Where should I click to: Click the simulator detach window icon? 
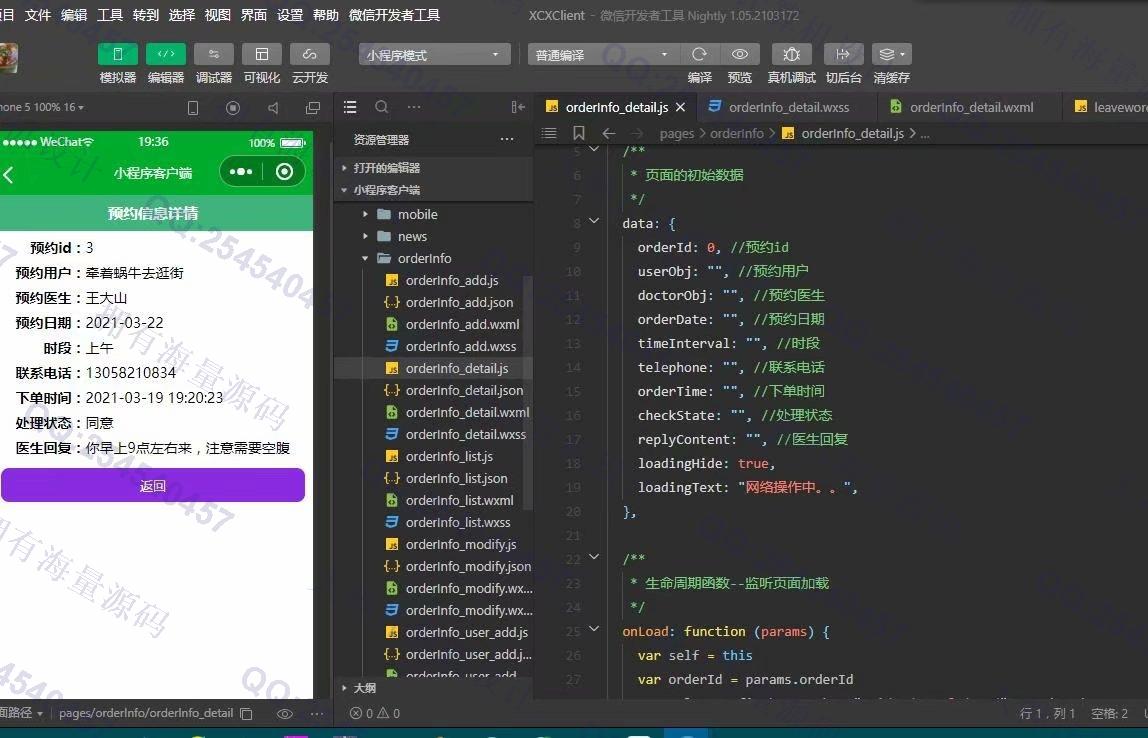point(313,108)
